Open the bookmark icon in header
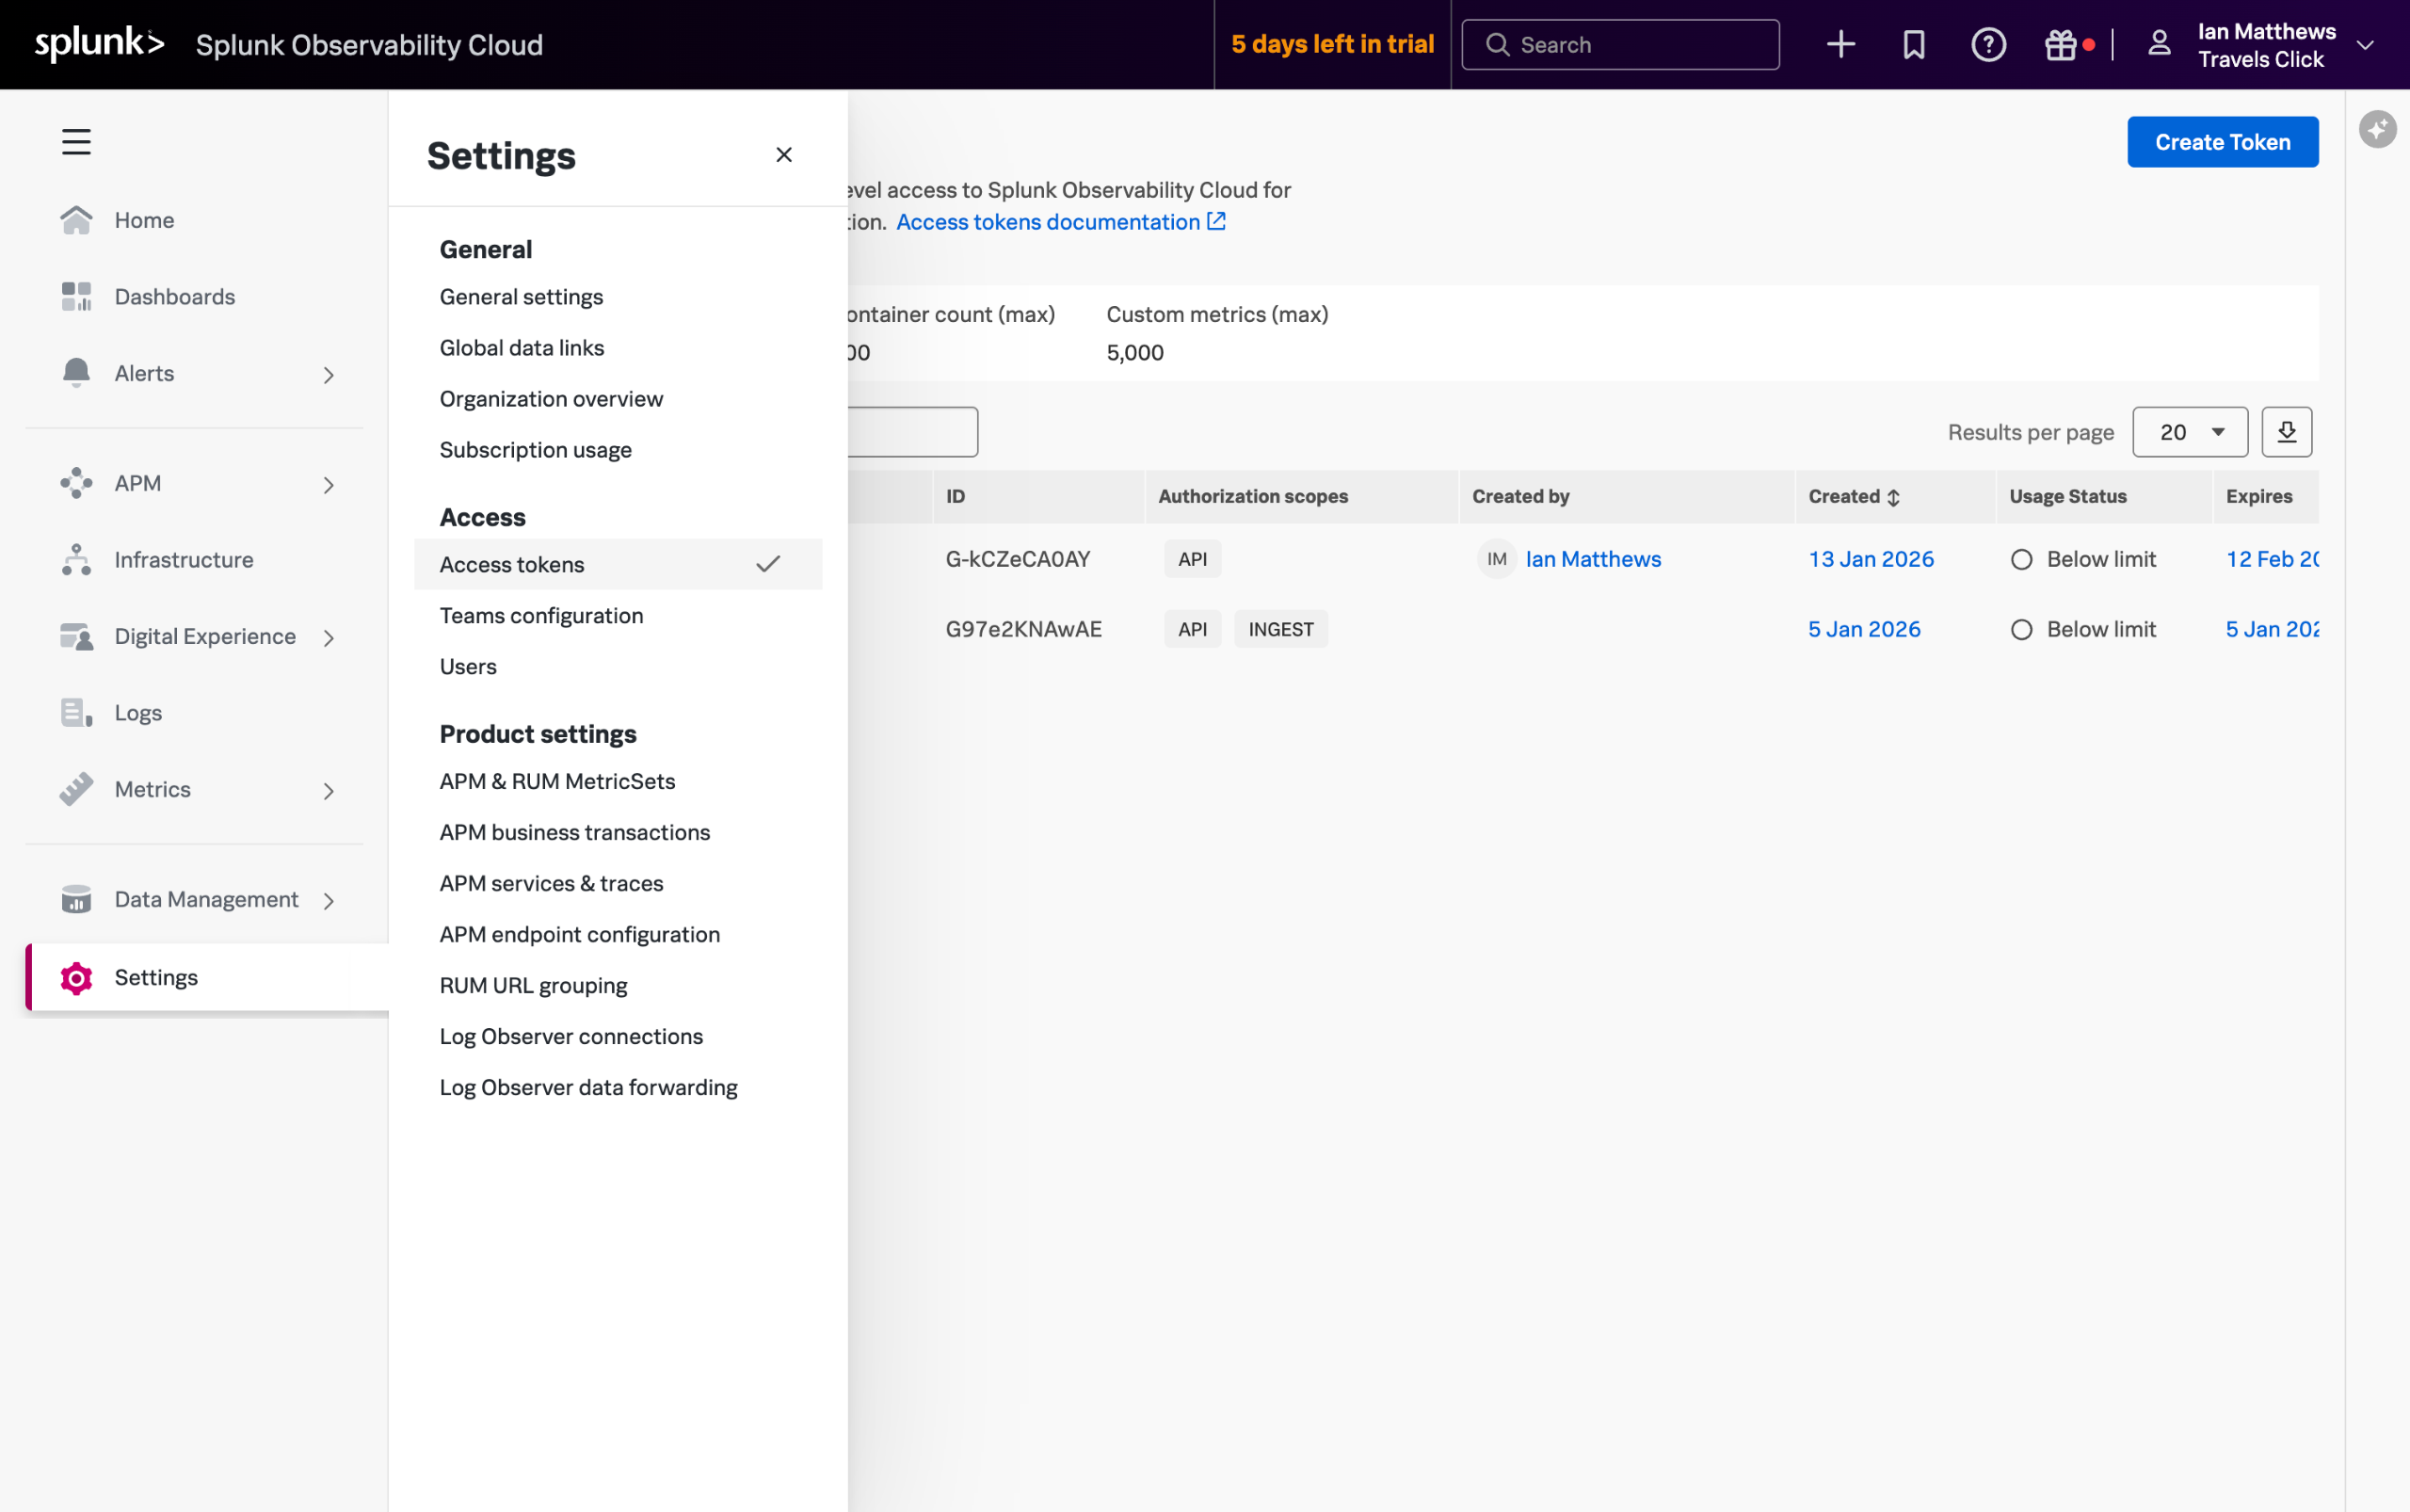The height and width of the screenshot is (1512, 2410). pos(1913,45)
